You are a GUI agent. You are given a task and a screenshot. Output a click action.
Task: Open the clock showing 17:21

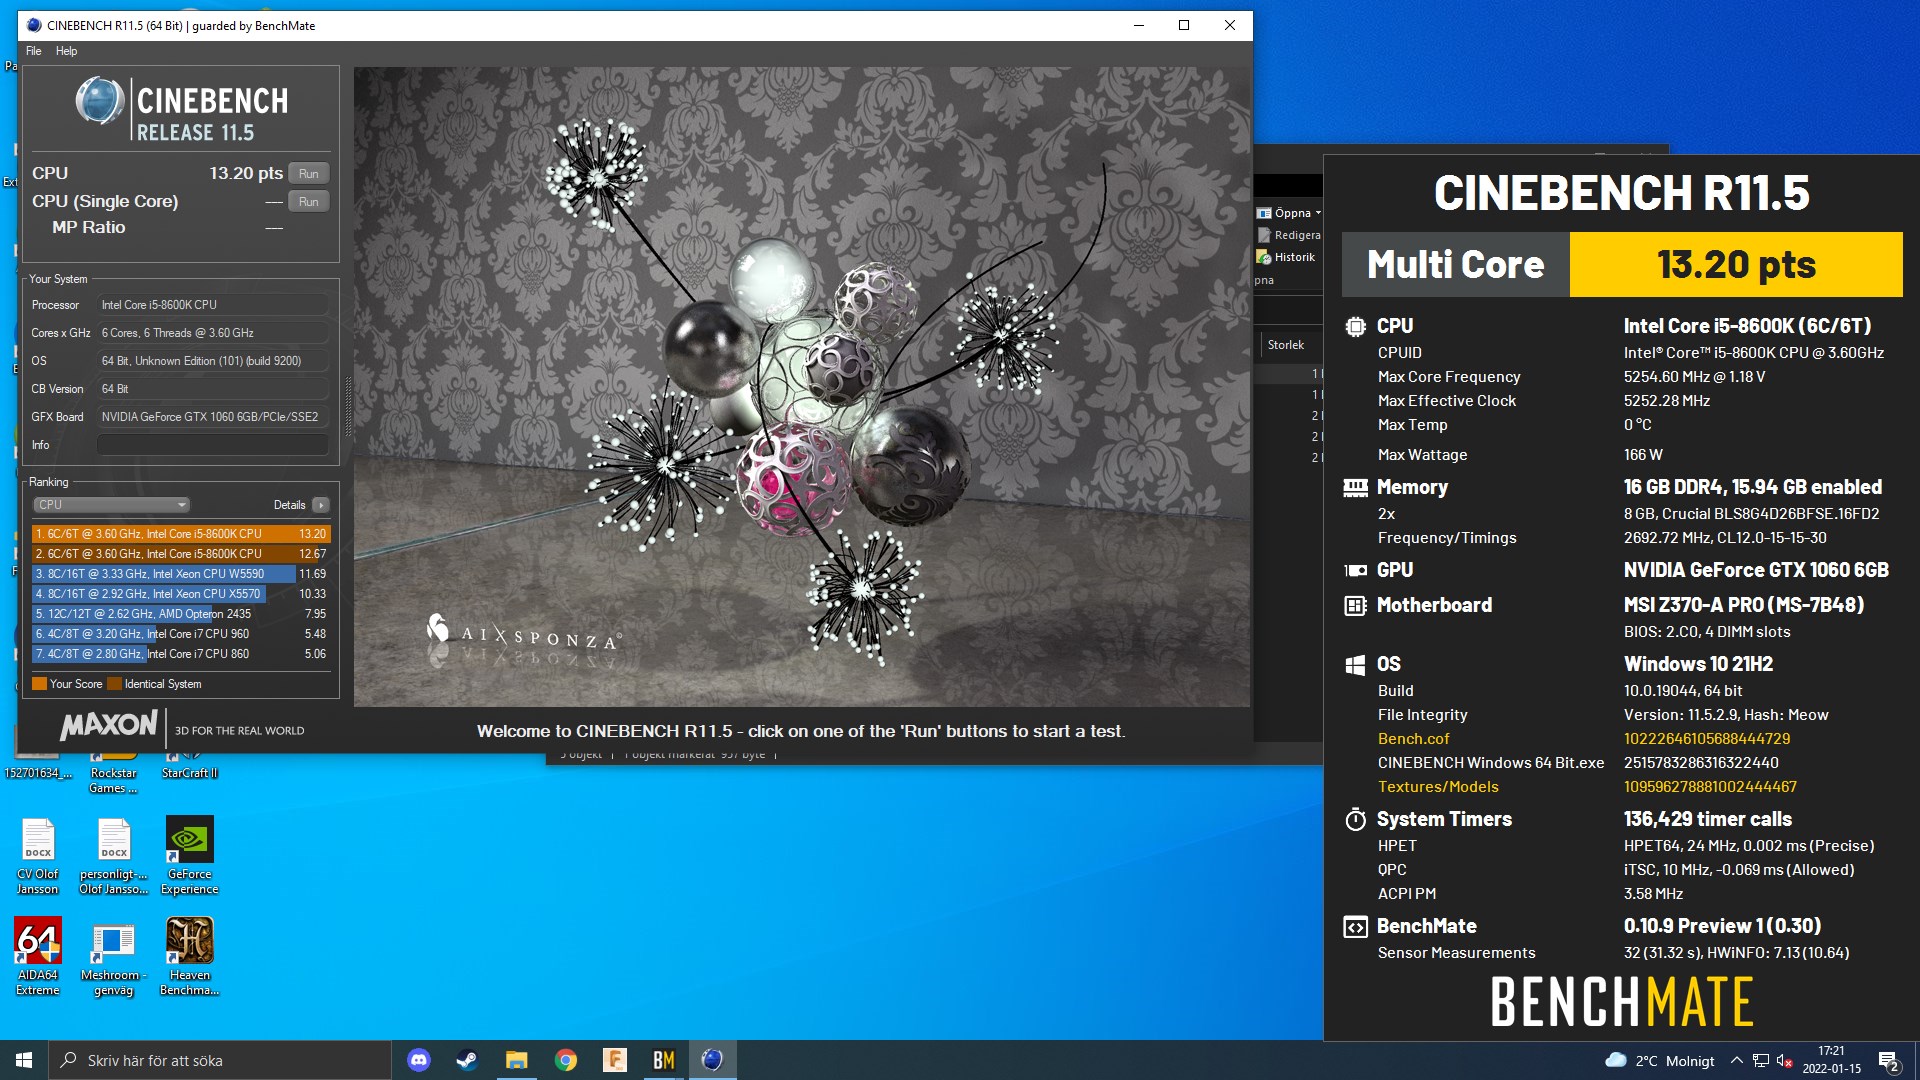[x=1832, y=1060]
